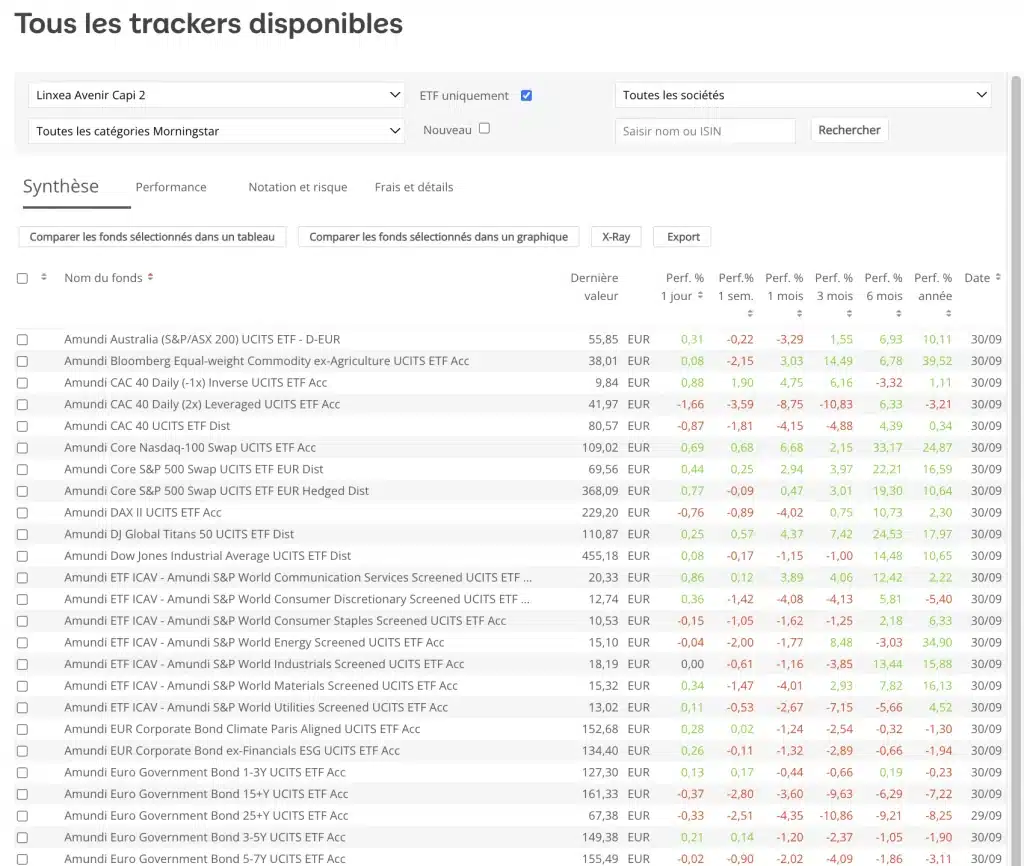The height and width of the screenshot is (866, 1024).
Task: Sort by Perf. % 3 mois arrows
Action: click(x=849, y=313)
